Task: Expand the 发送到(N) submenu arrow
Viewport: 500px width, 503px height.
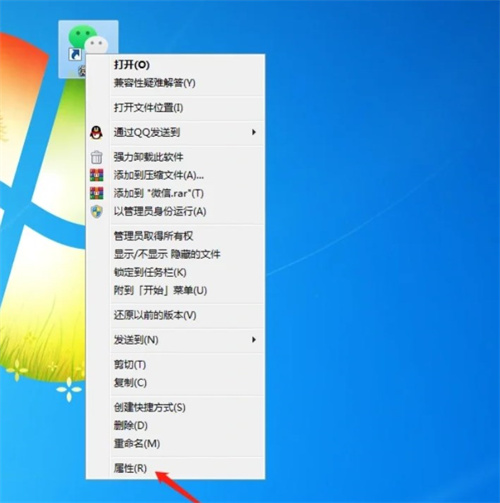Action: point(254,340)
